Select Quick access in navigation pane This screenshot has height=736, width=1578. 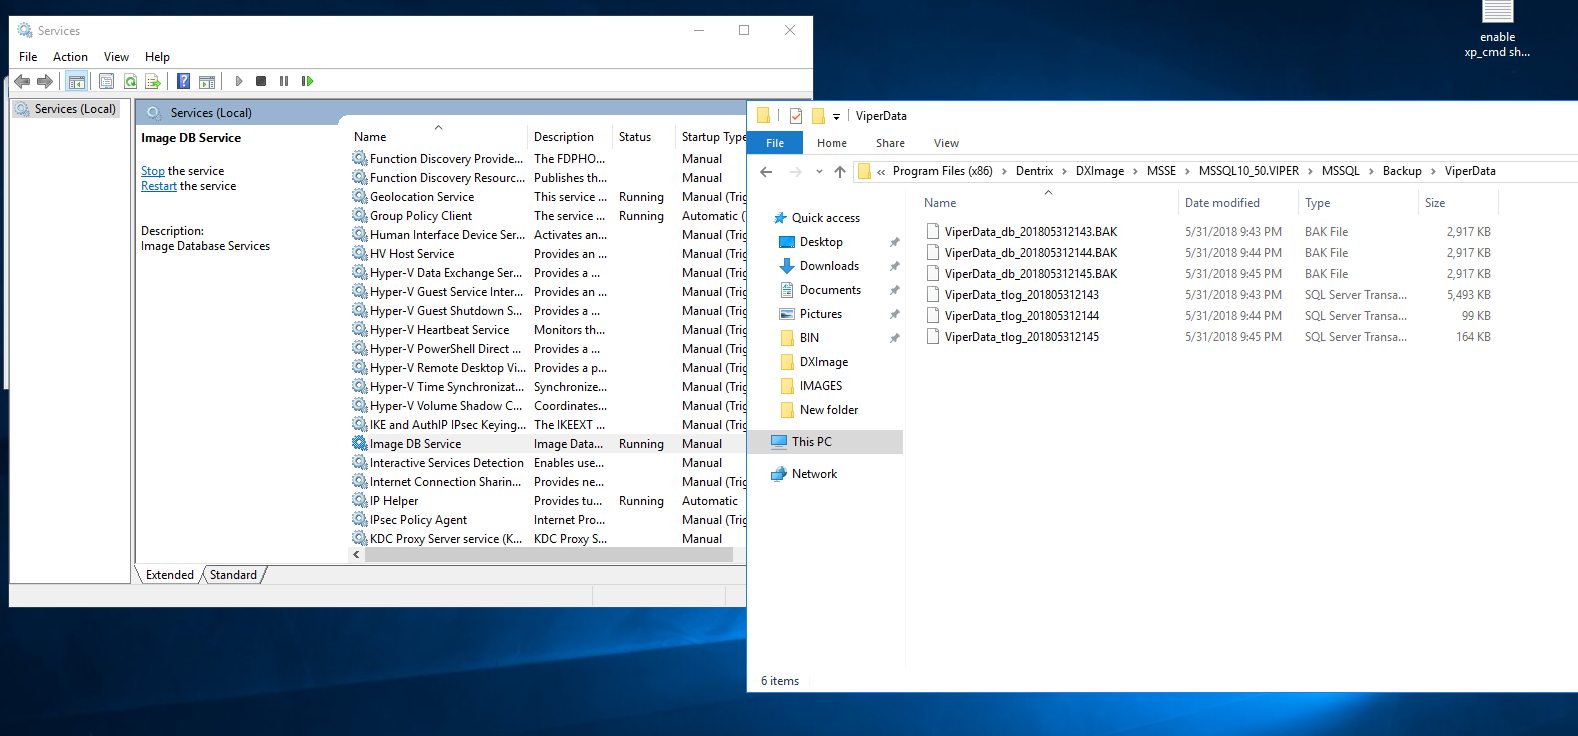click(826, 218)
